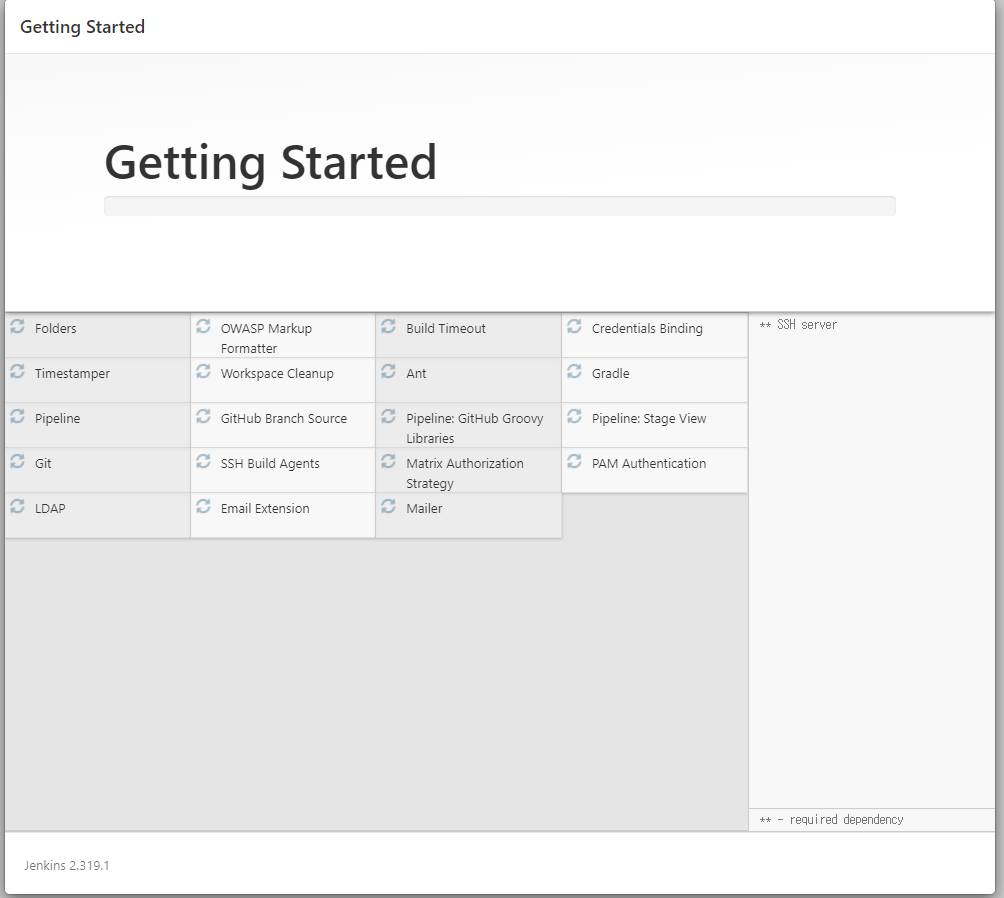Viewport: 1004px width, 898px height.
Task: Click the large Getting Started heading
Action: coord(271,163)
